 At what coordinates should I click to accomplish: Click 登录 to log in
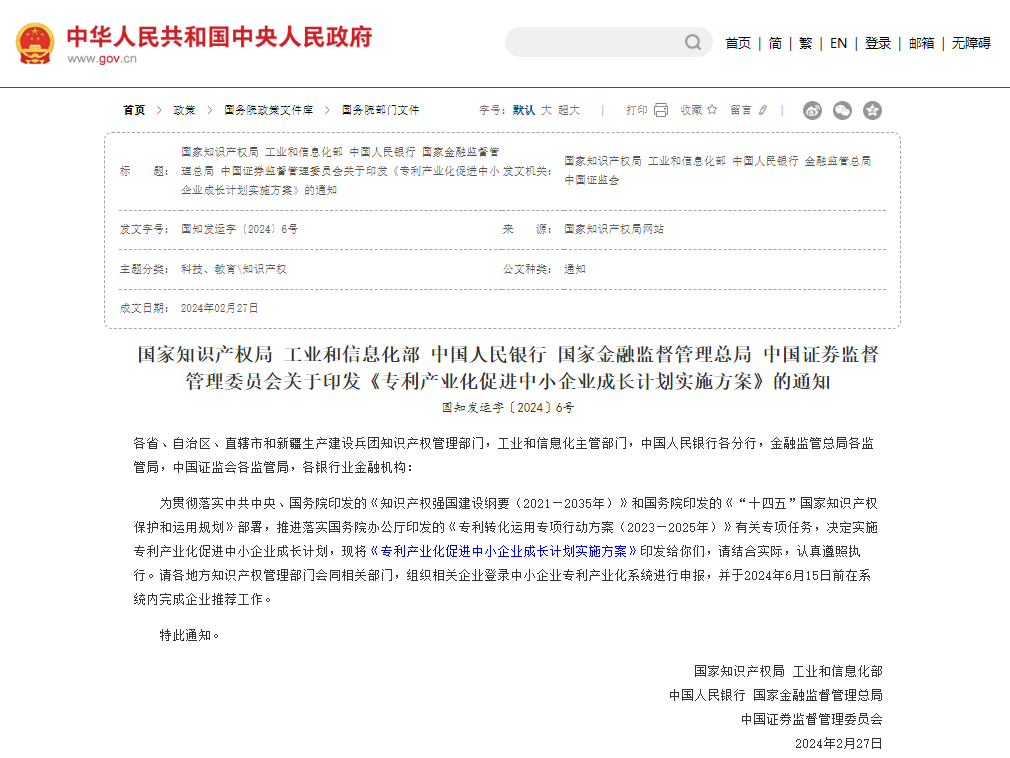(x=878, y=43)
